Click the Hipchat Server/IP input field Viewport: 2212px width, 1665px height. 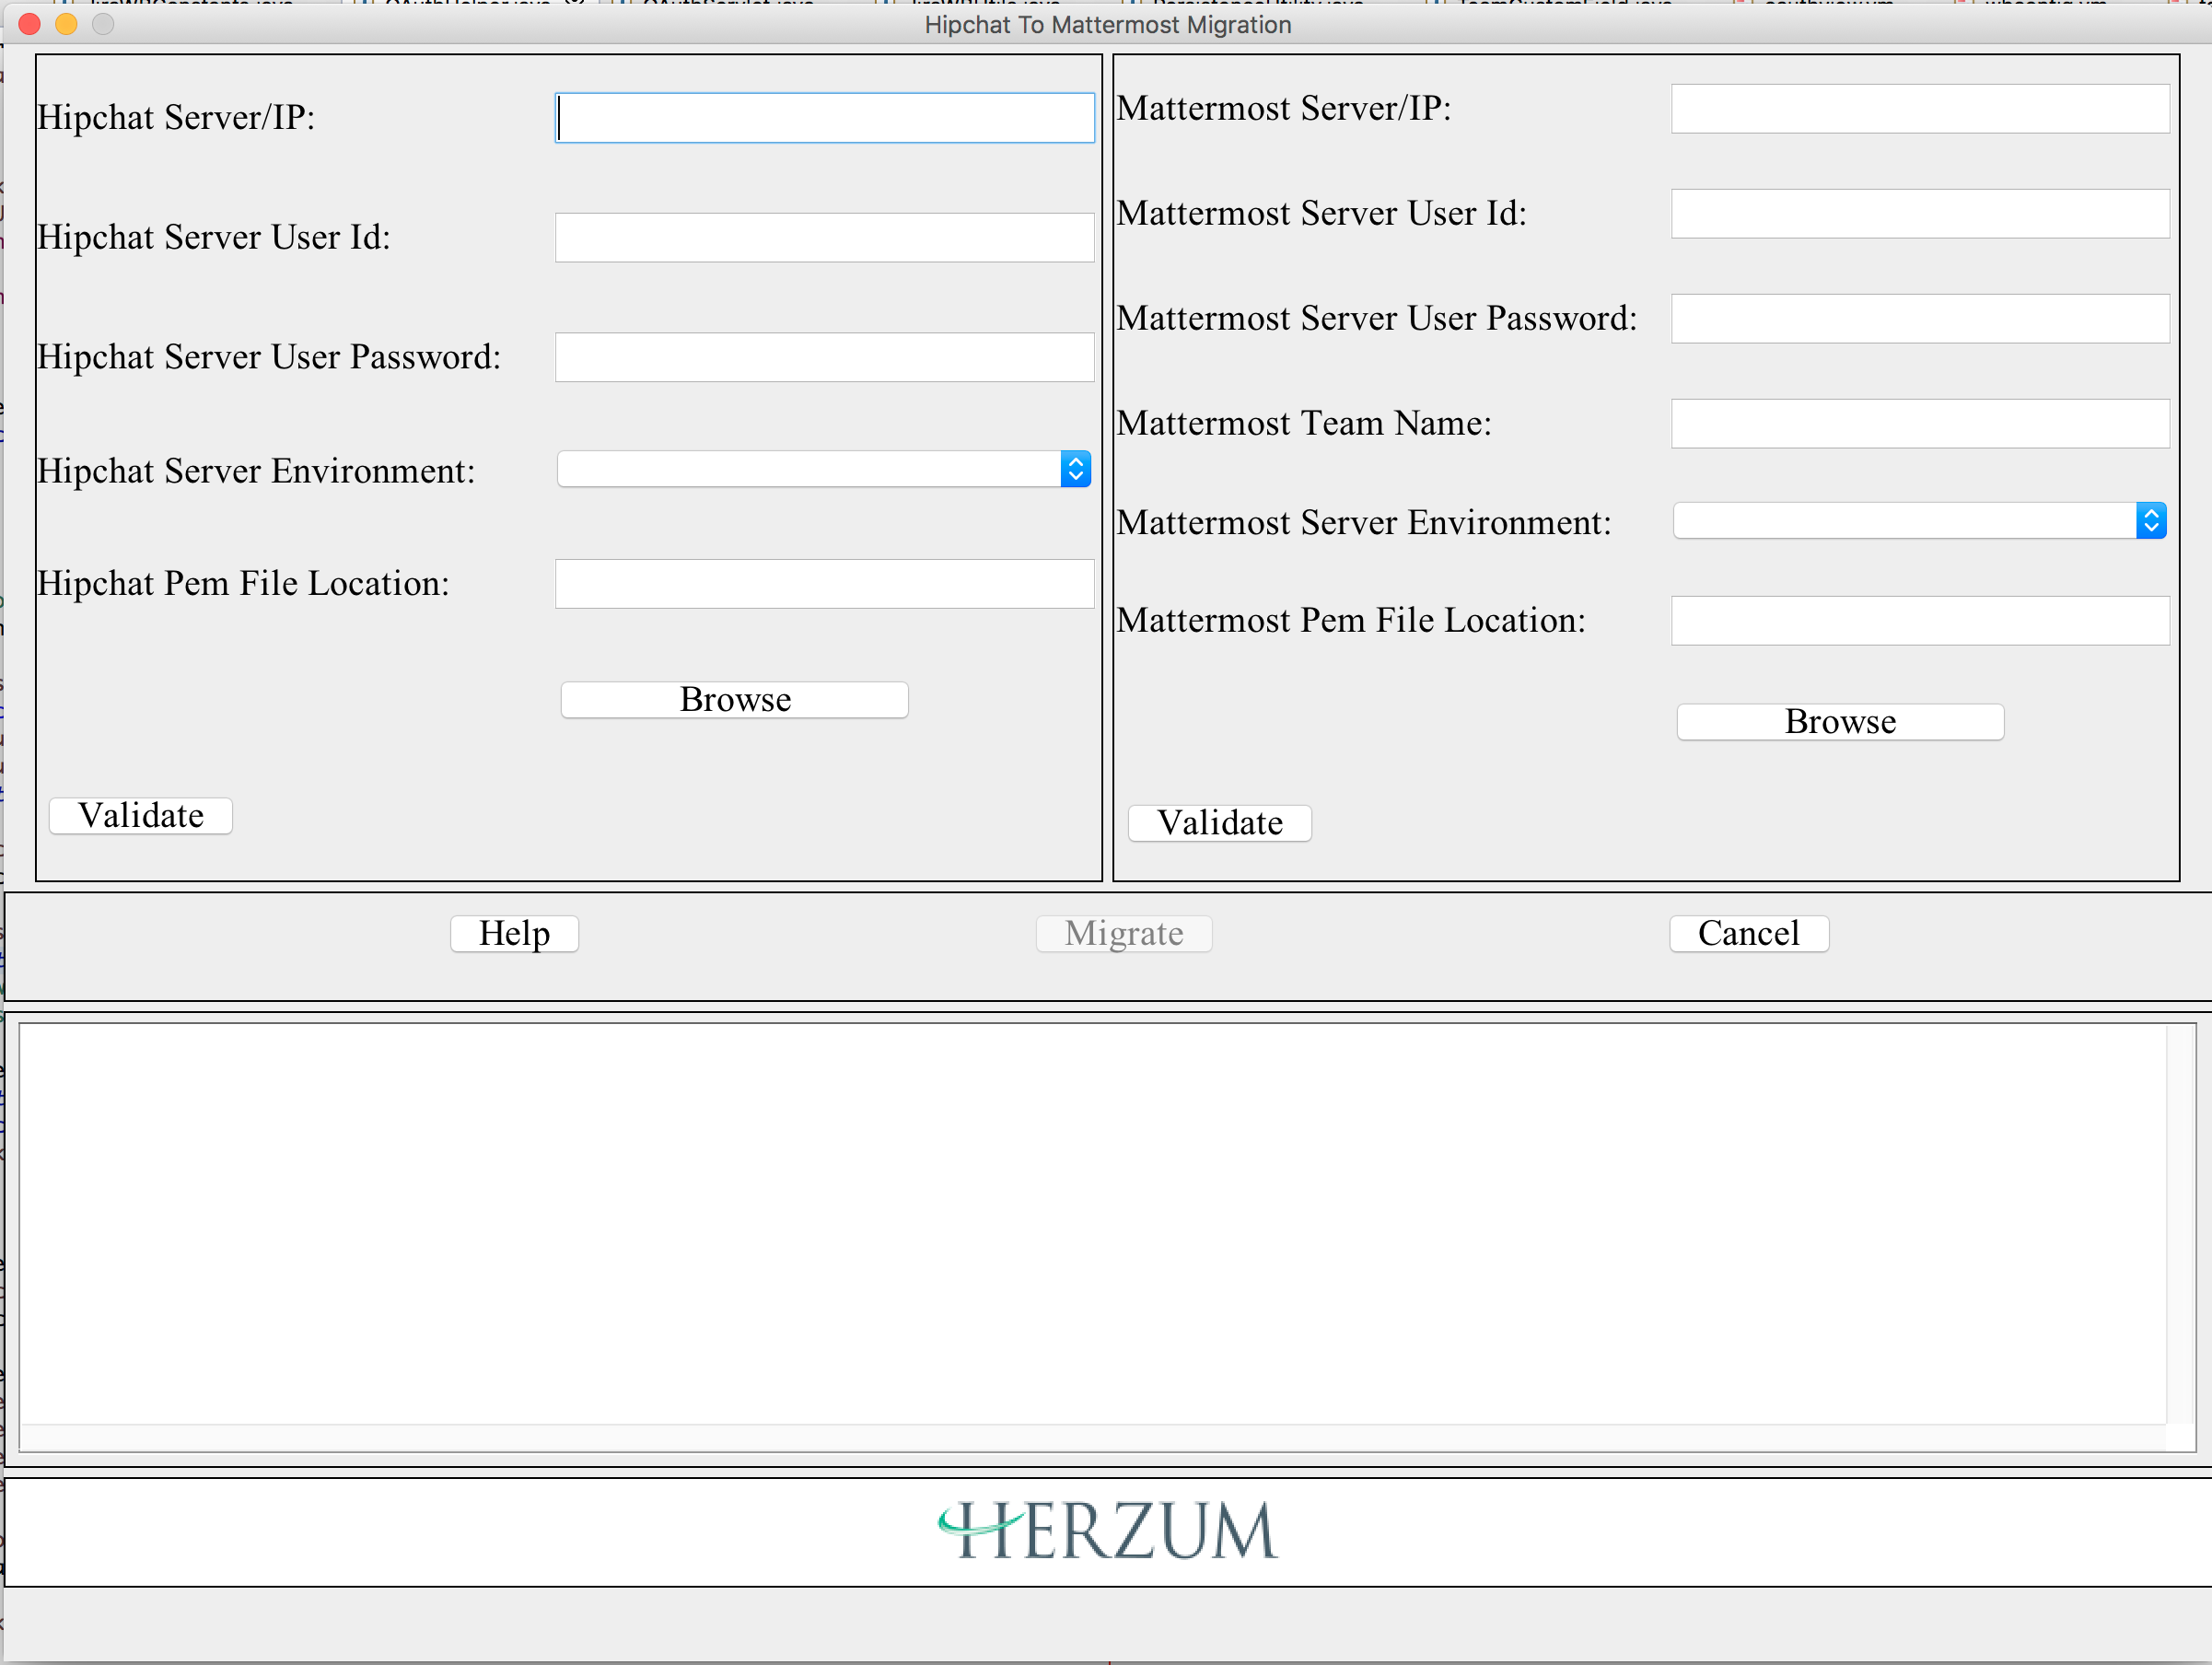(x=824, y=118)
